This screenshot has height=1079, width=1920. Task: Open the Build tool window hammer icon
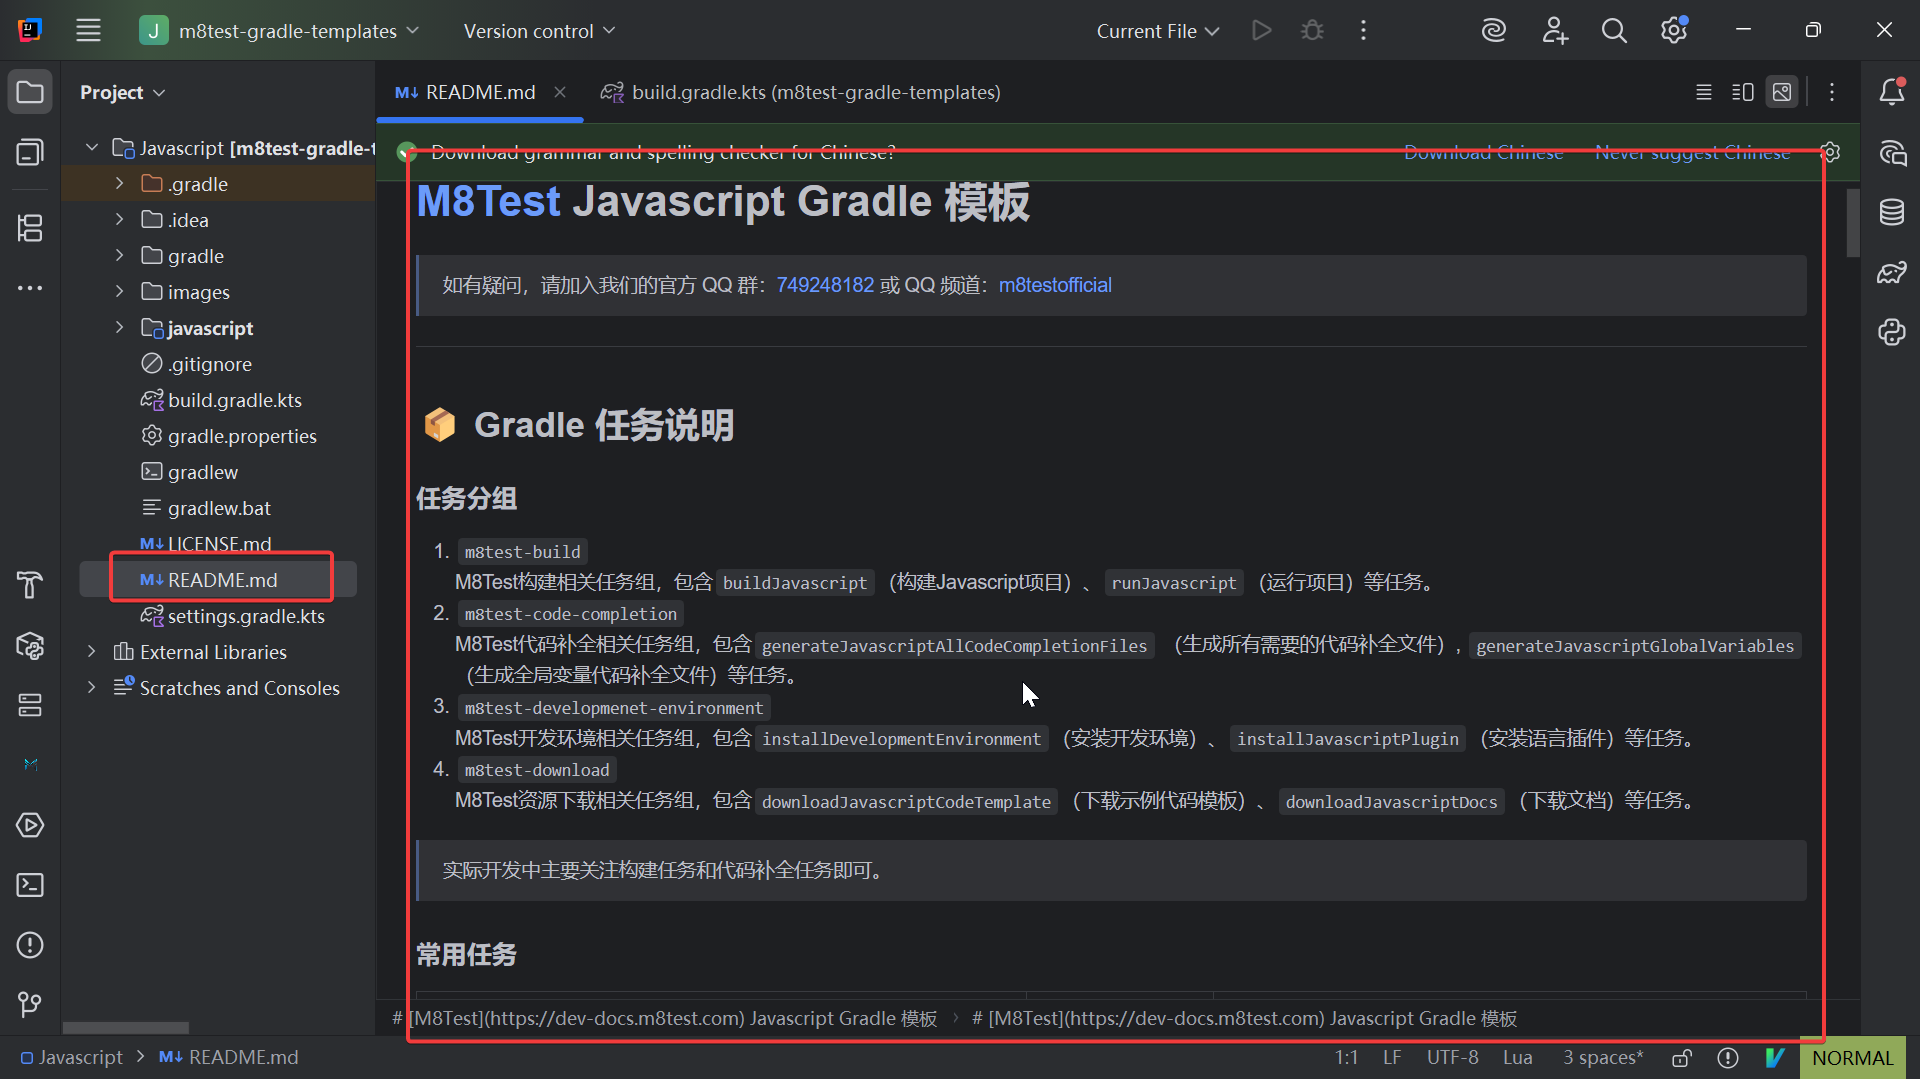point(30,585)
